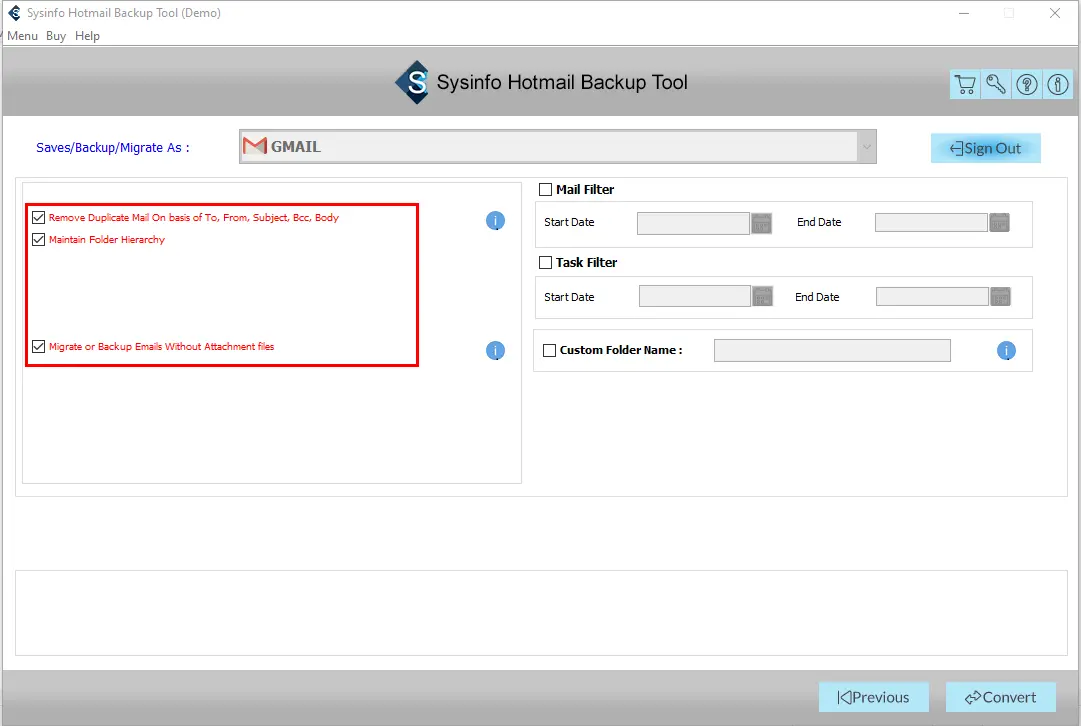The height and width of the screenshot is (726, 1081).
Task: Click Mail Filter End Date field
Action: click(x=931, y=223)
